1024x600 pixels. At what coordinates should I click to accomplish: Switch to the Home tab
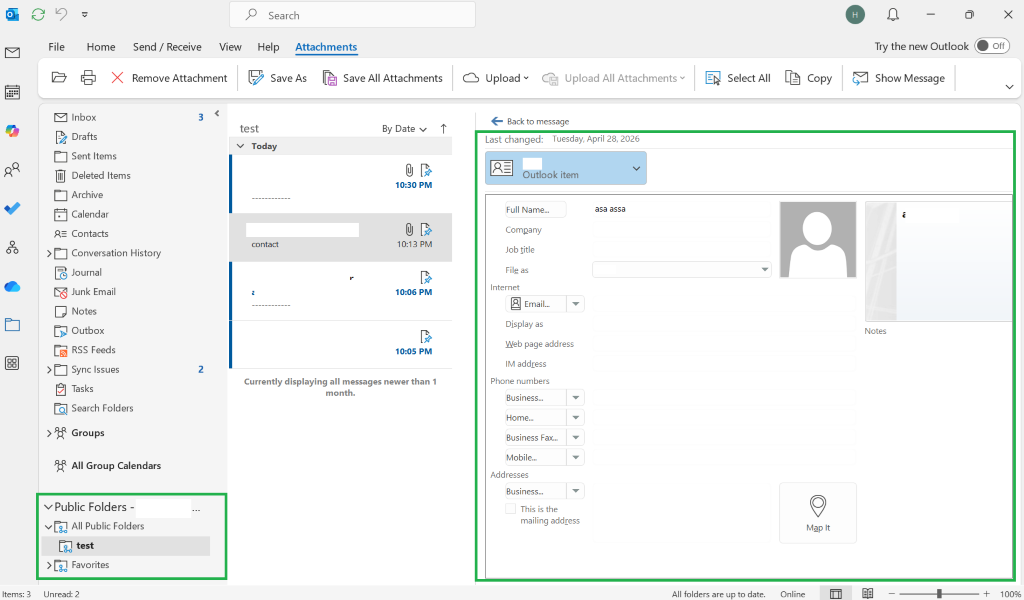click(x=101, y=46)
